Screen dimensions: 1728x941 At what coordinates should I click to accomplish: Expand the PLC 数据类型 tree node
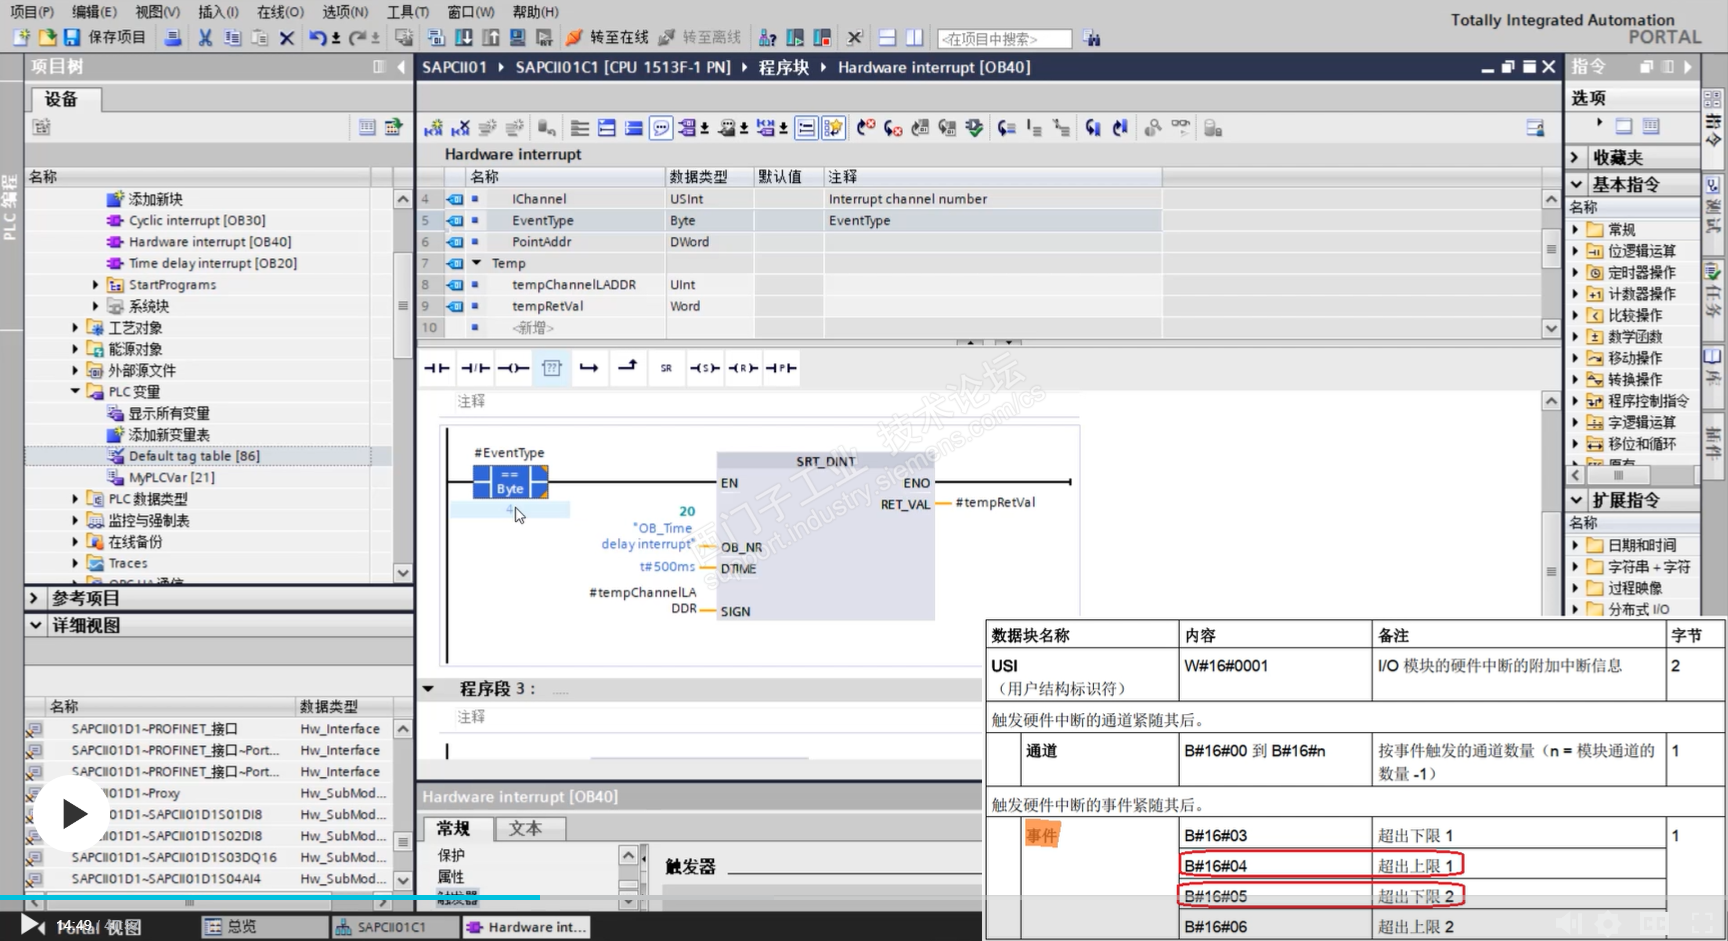75,499
